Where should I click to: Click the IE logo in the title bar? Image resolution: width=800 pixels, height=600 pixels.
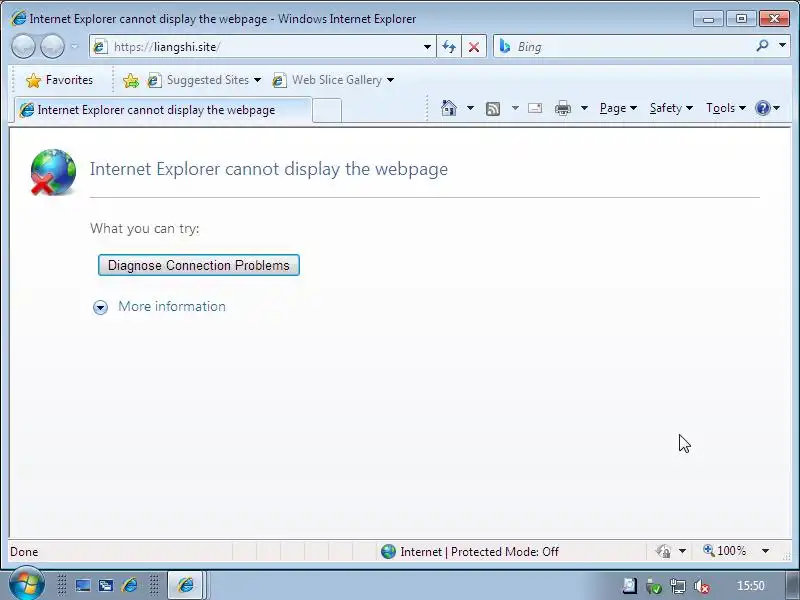point(18,18)
